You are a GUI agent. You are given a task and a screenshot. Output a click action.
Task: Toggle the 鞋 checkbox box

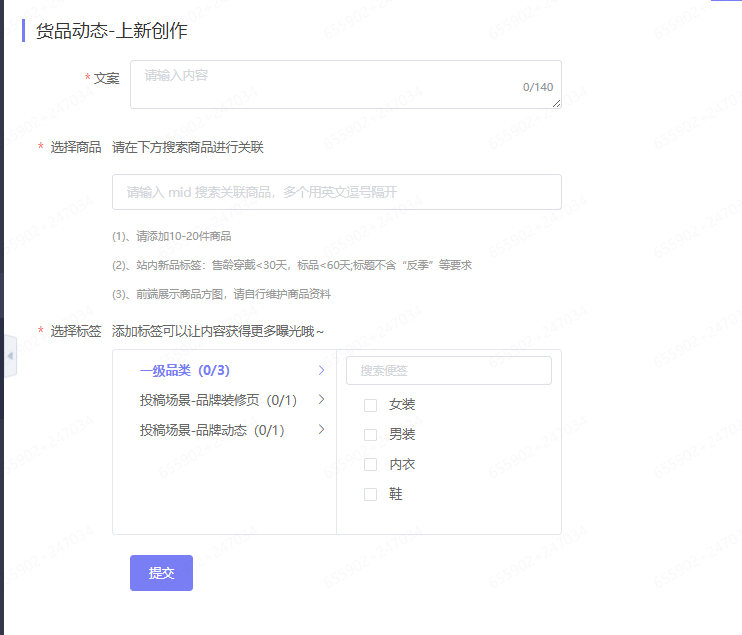click(370, 494)
